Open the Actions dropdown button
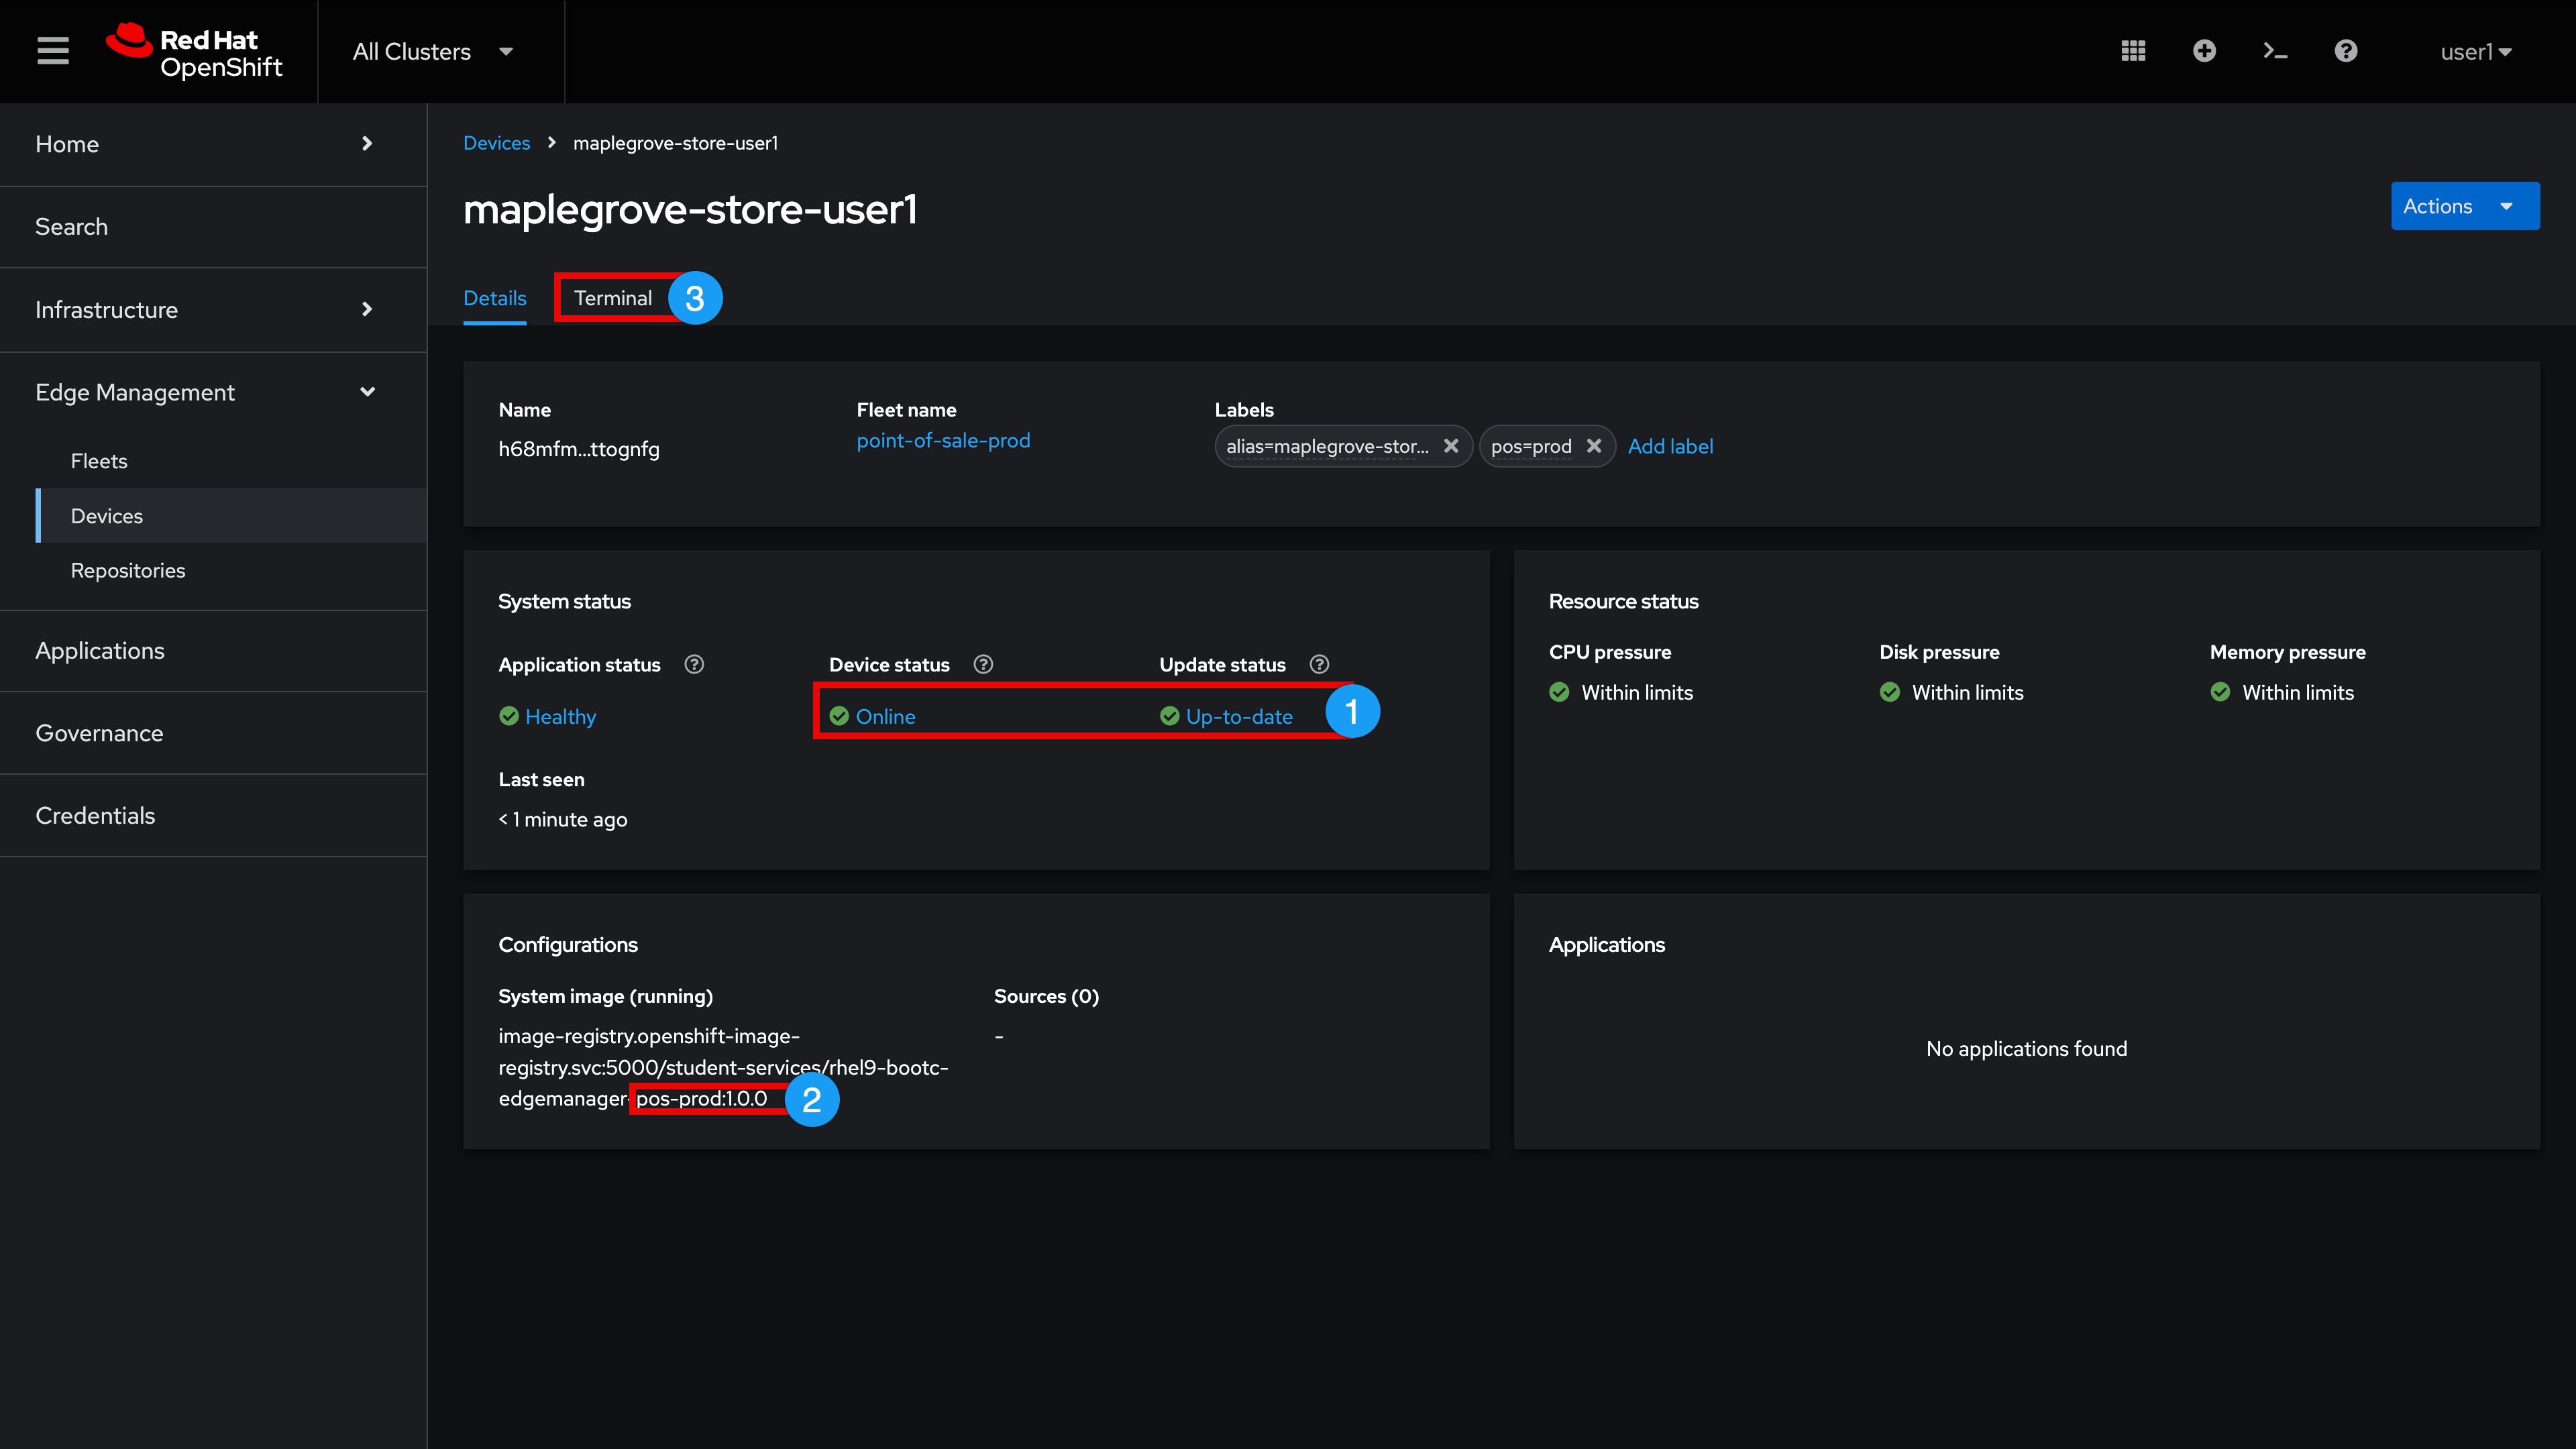The width and height of the screenshot is (2576, 1449). point(2465,206)
